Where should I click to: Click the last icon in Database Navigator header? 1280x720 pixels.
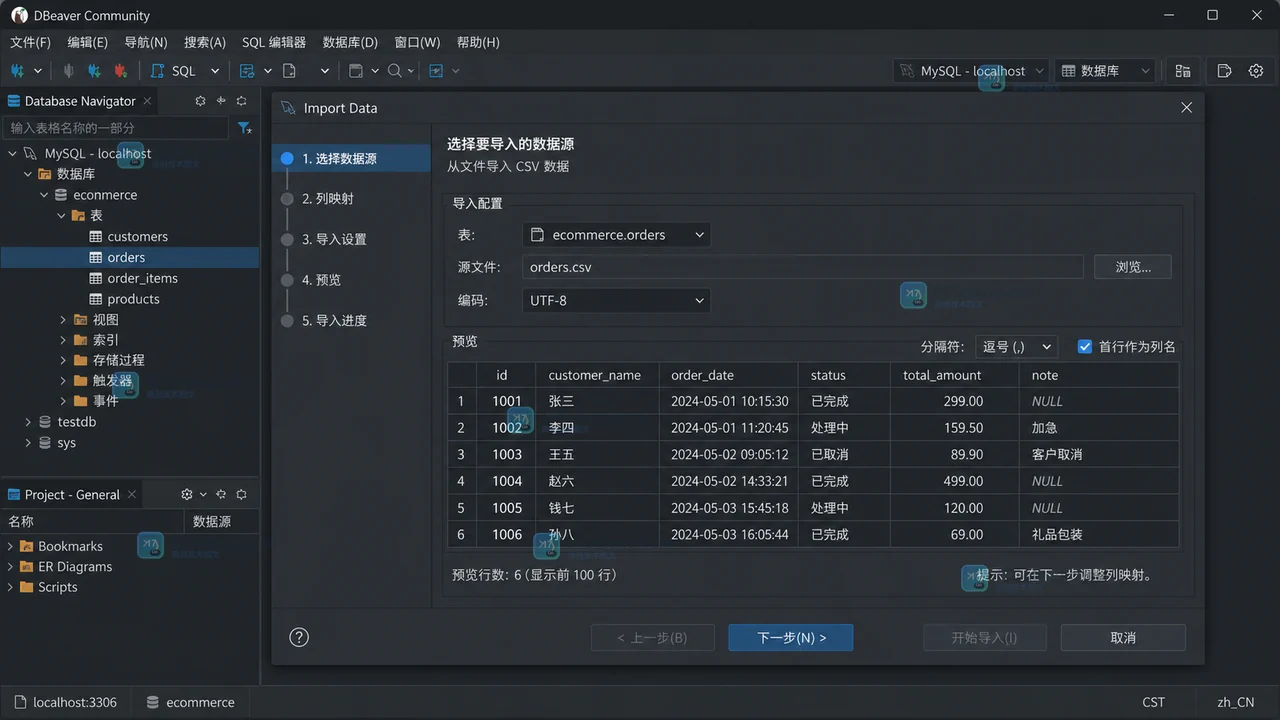point(241,101)
